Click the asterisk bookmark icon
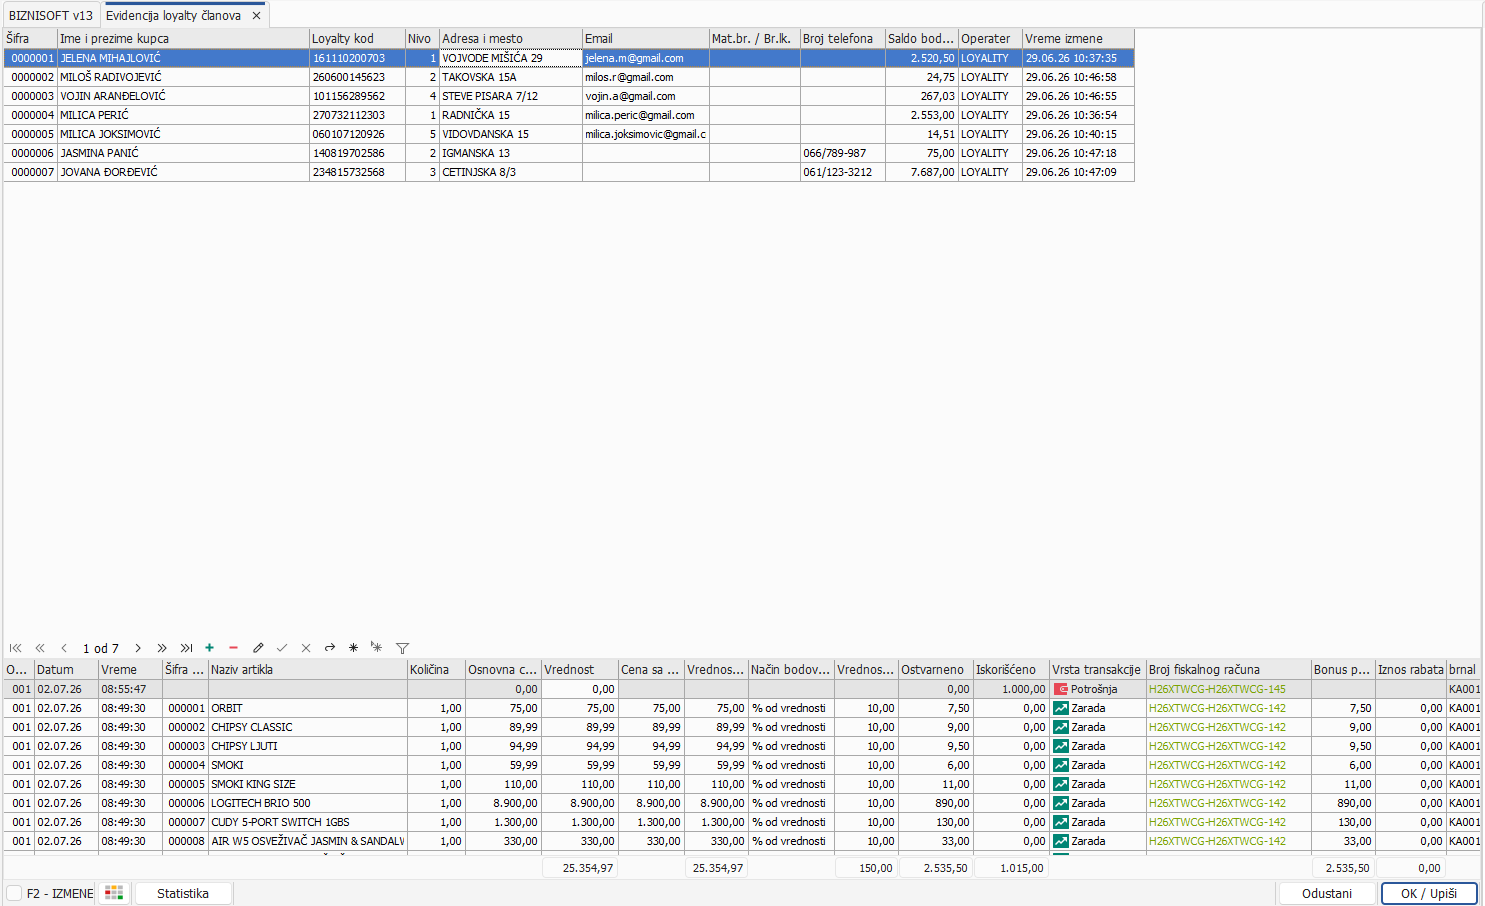This screenshot has height=906, width=1485. click(353, 648)
